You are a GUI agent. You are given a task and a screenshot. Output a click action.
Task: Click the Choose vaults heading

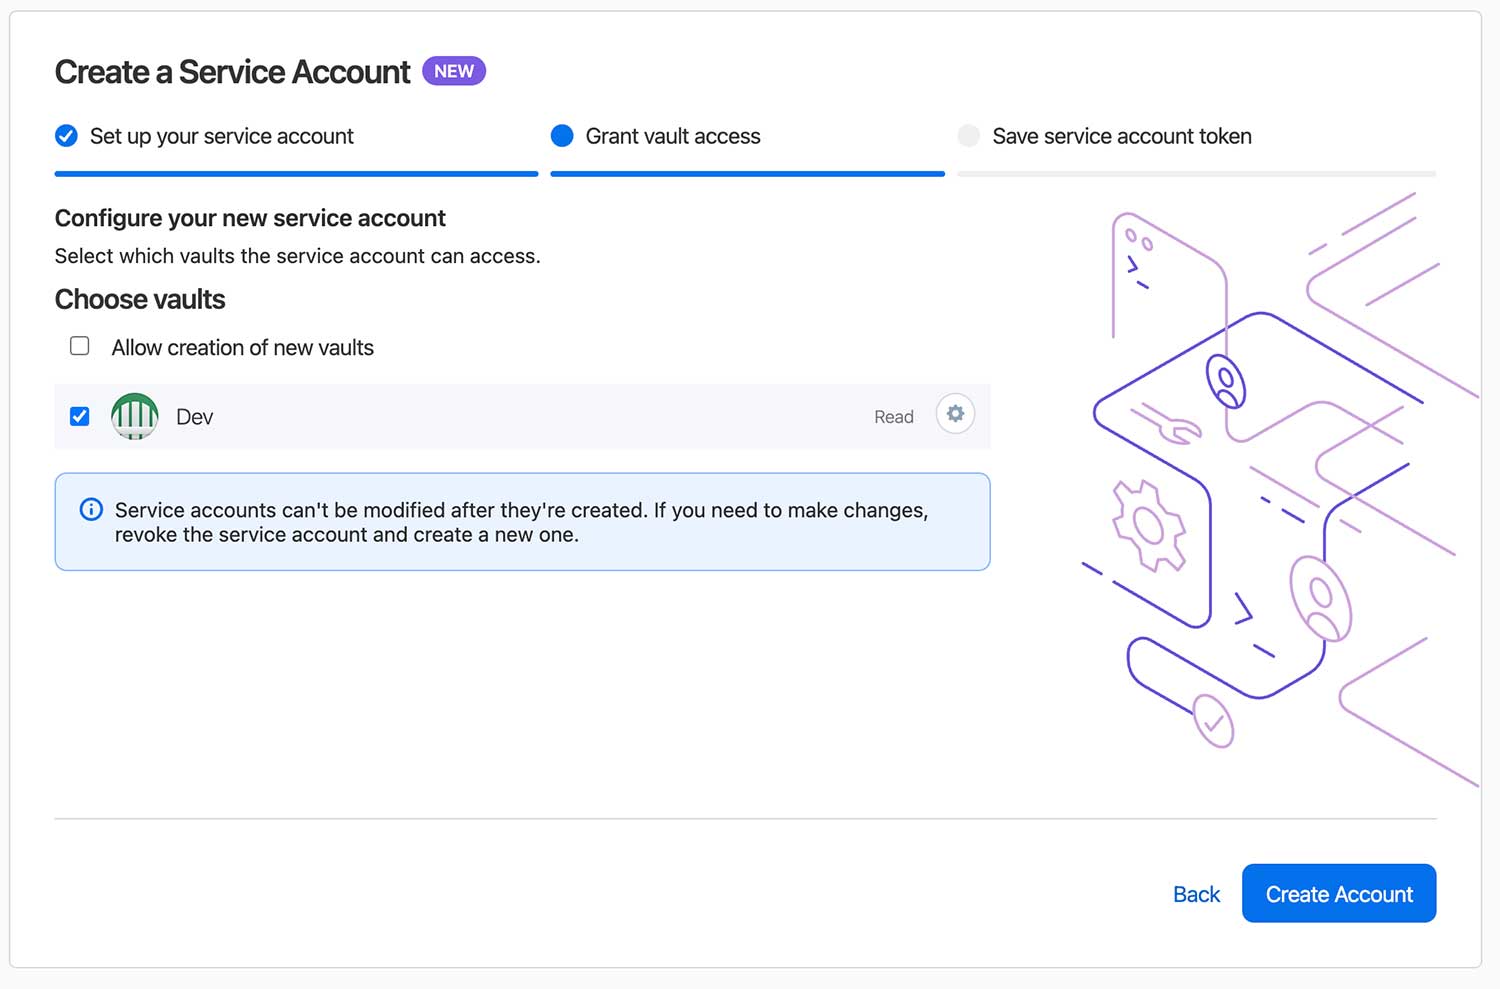click(140, 299)
